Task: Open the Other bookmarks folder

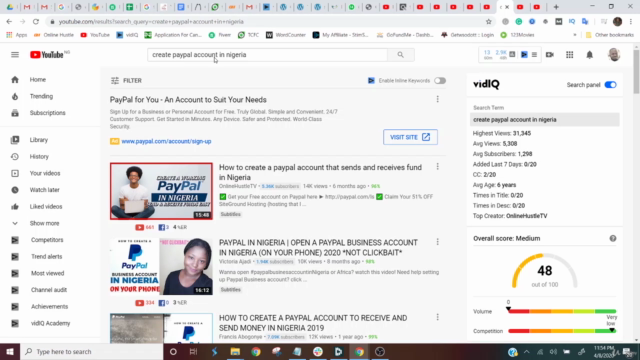Action: (x=610, y=35)
